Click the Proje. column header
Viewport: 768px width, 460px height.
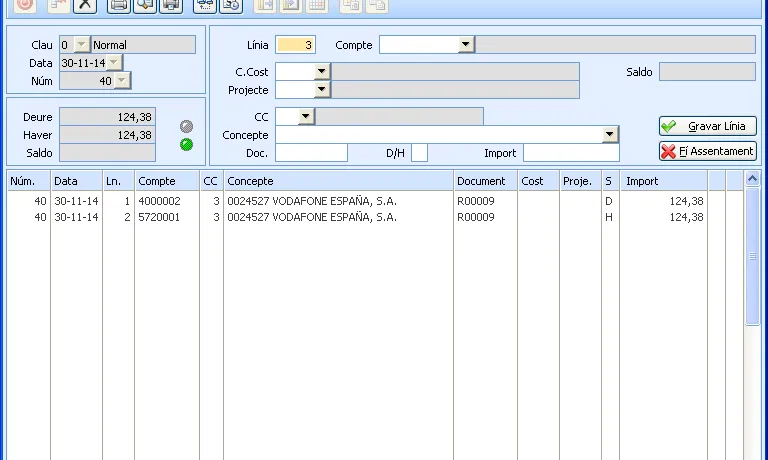tap(580, 181)
